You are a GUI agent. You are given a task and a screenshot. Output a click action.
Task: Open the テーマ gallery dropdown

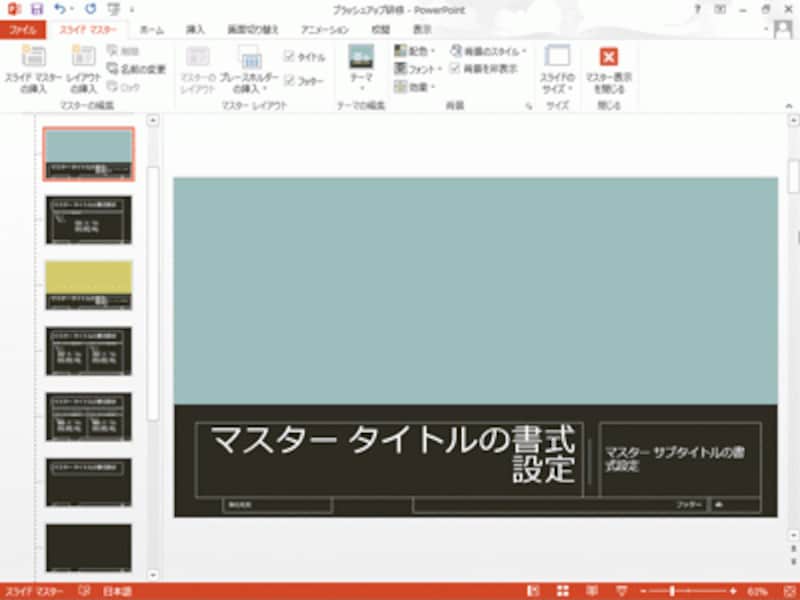coord(361,69)
